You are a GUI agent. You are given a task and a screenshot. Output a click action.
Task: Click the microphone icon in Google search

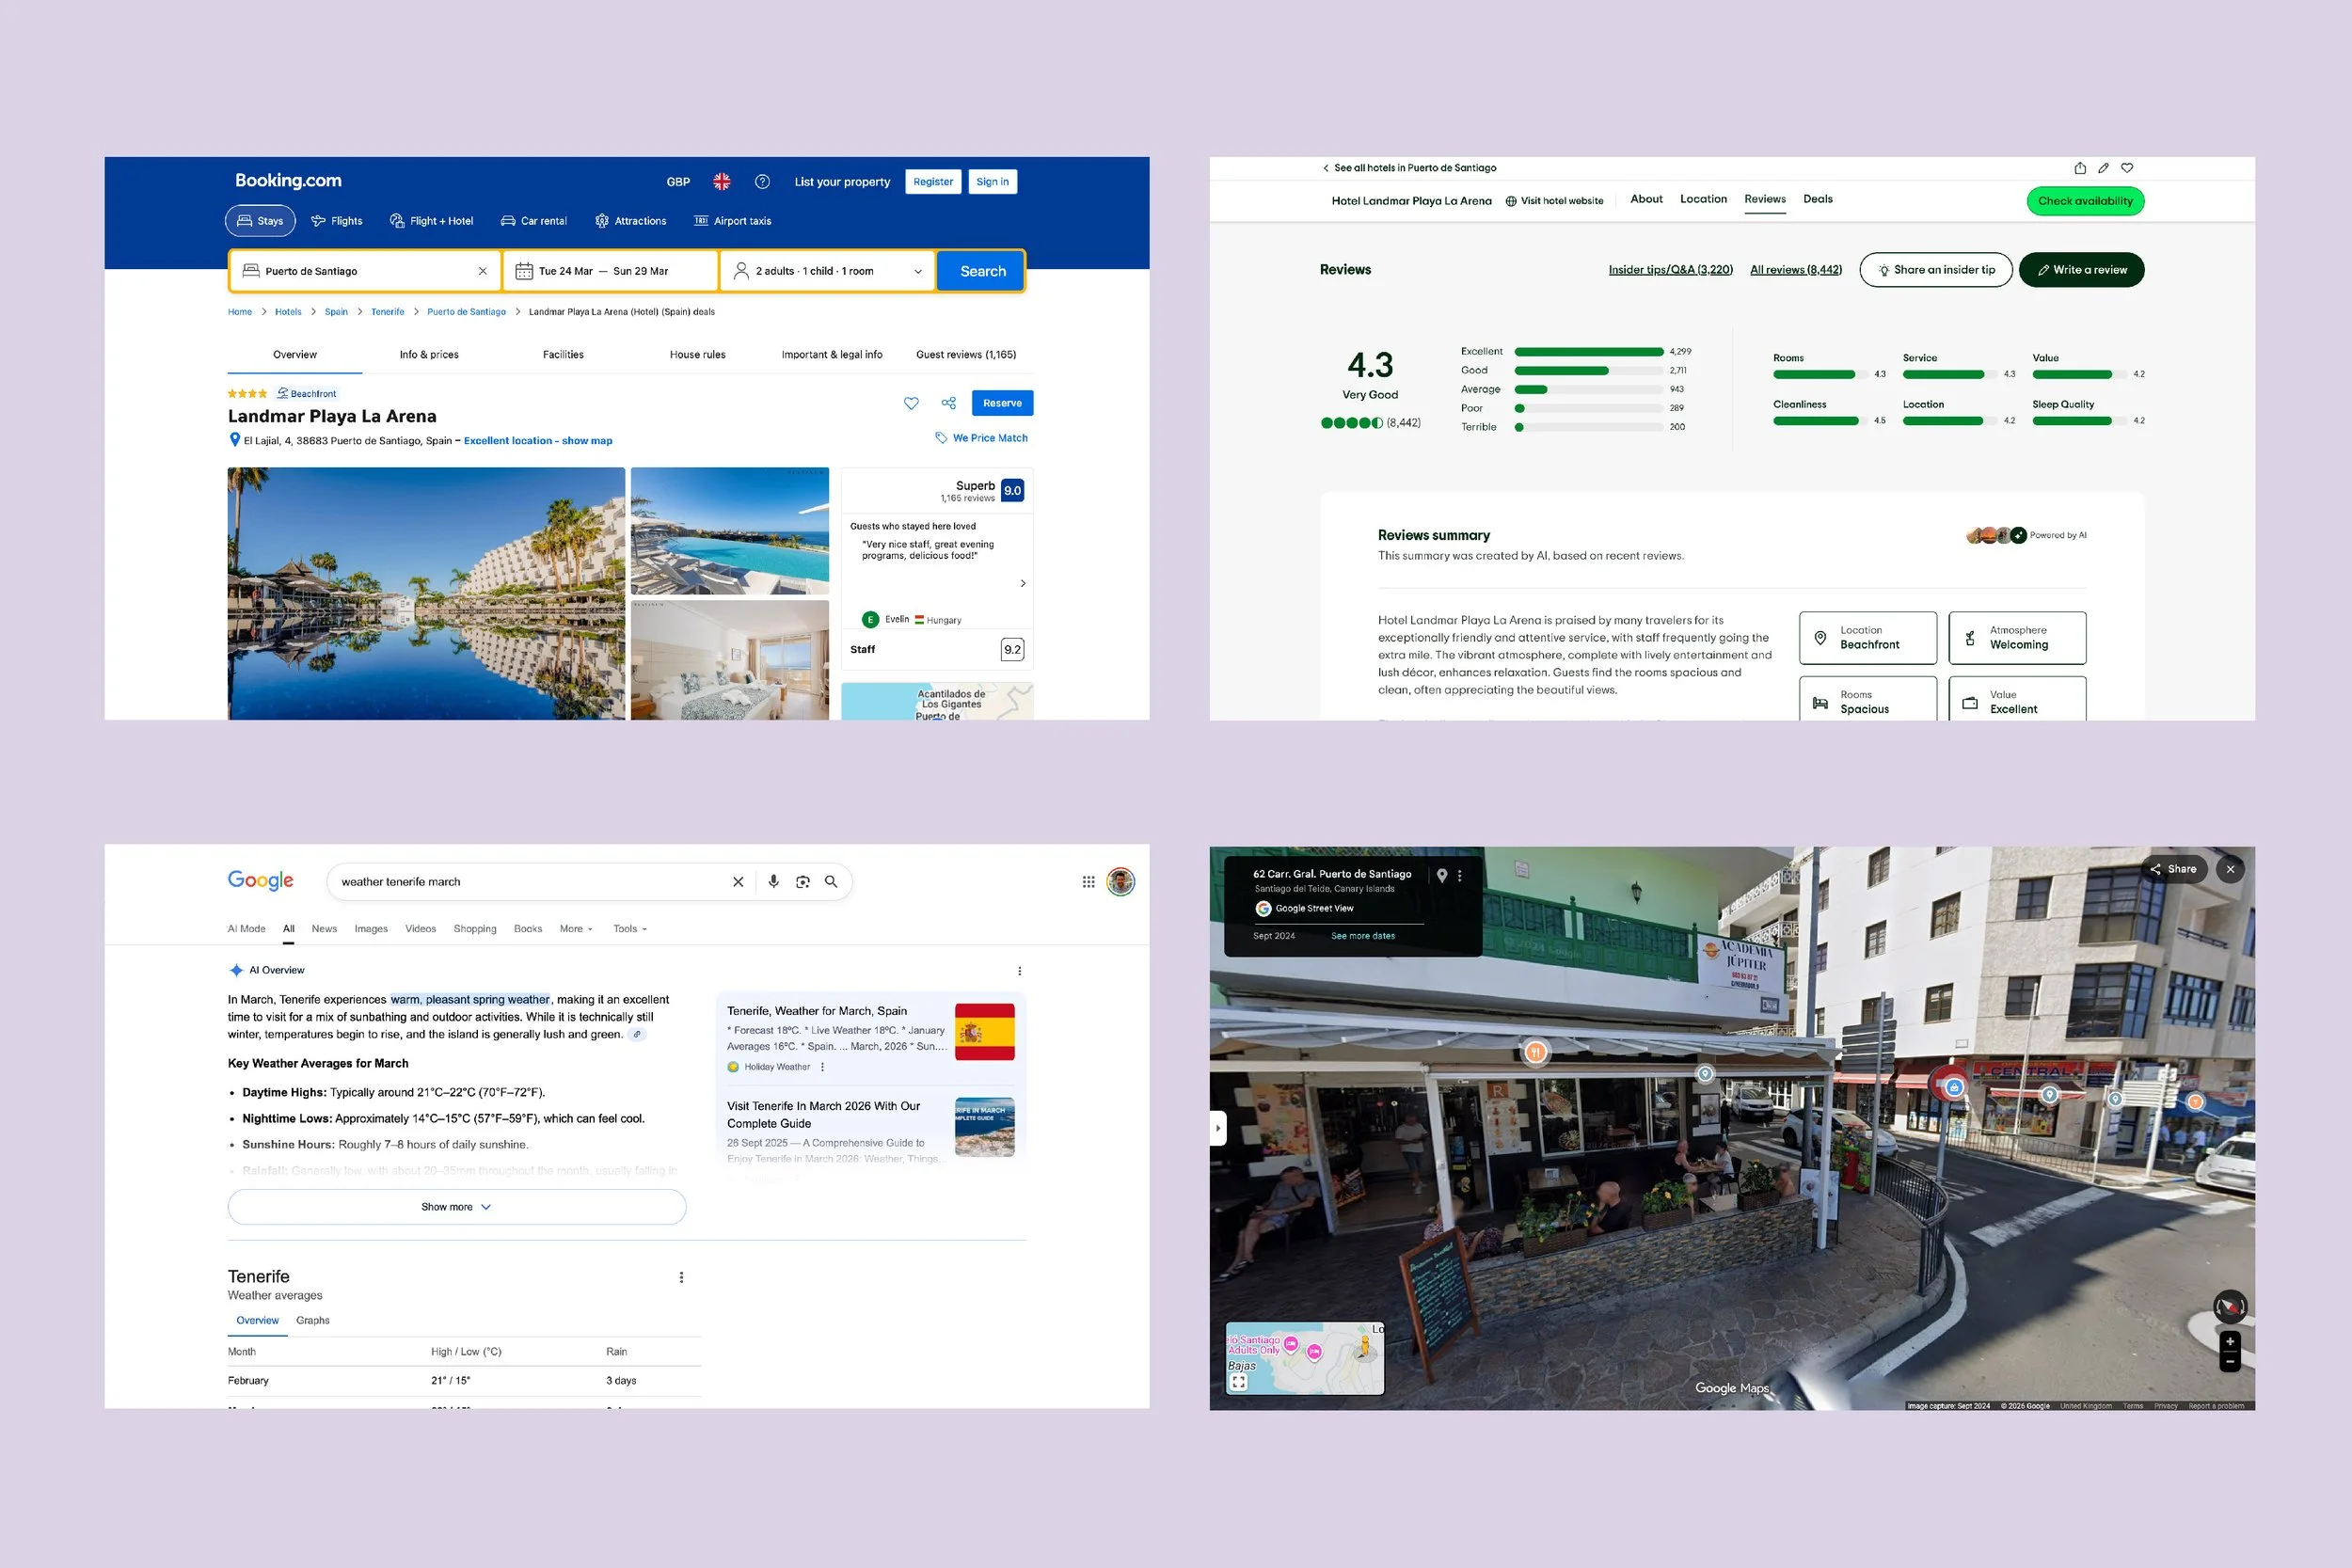[x=773, y=881]
